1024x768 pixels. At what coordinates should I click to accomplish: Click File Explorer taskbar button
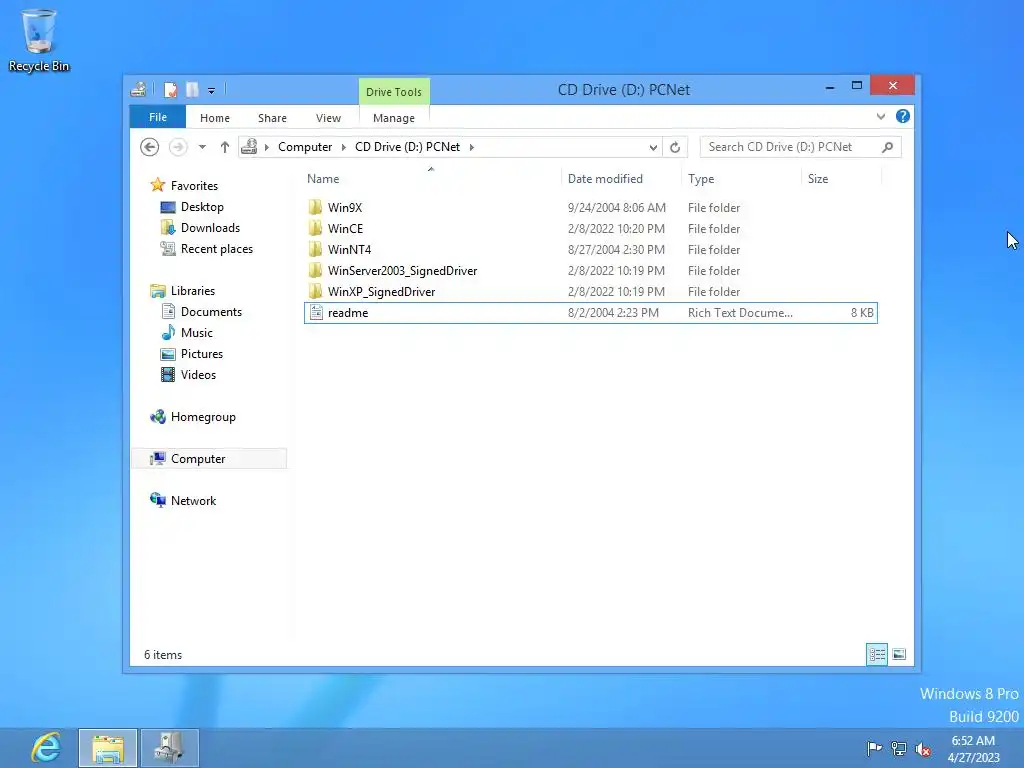pos(108,748)
